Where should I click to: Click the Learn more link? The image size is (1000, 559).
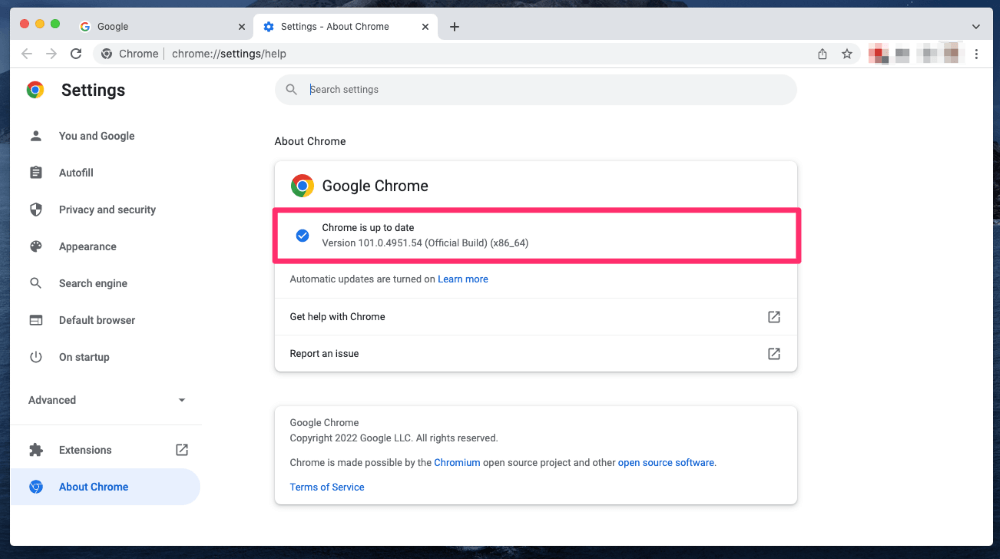463,279
